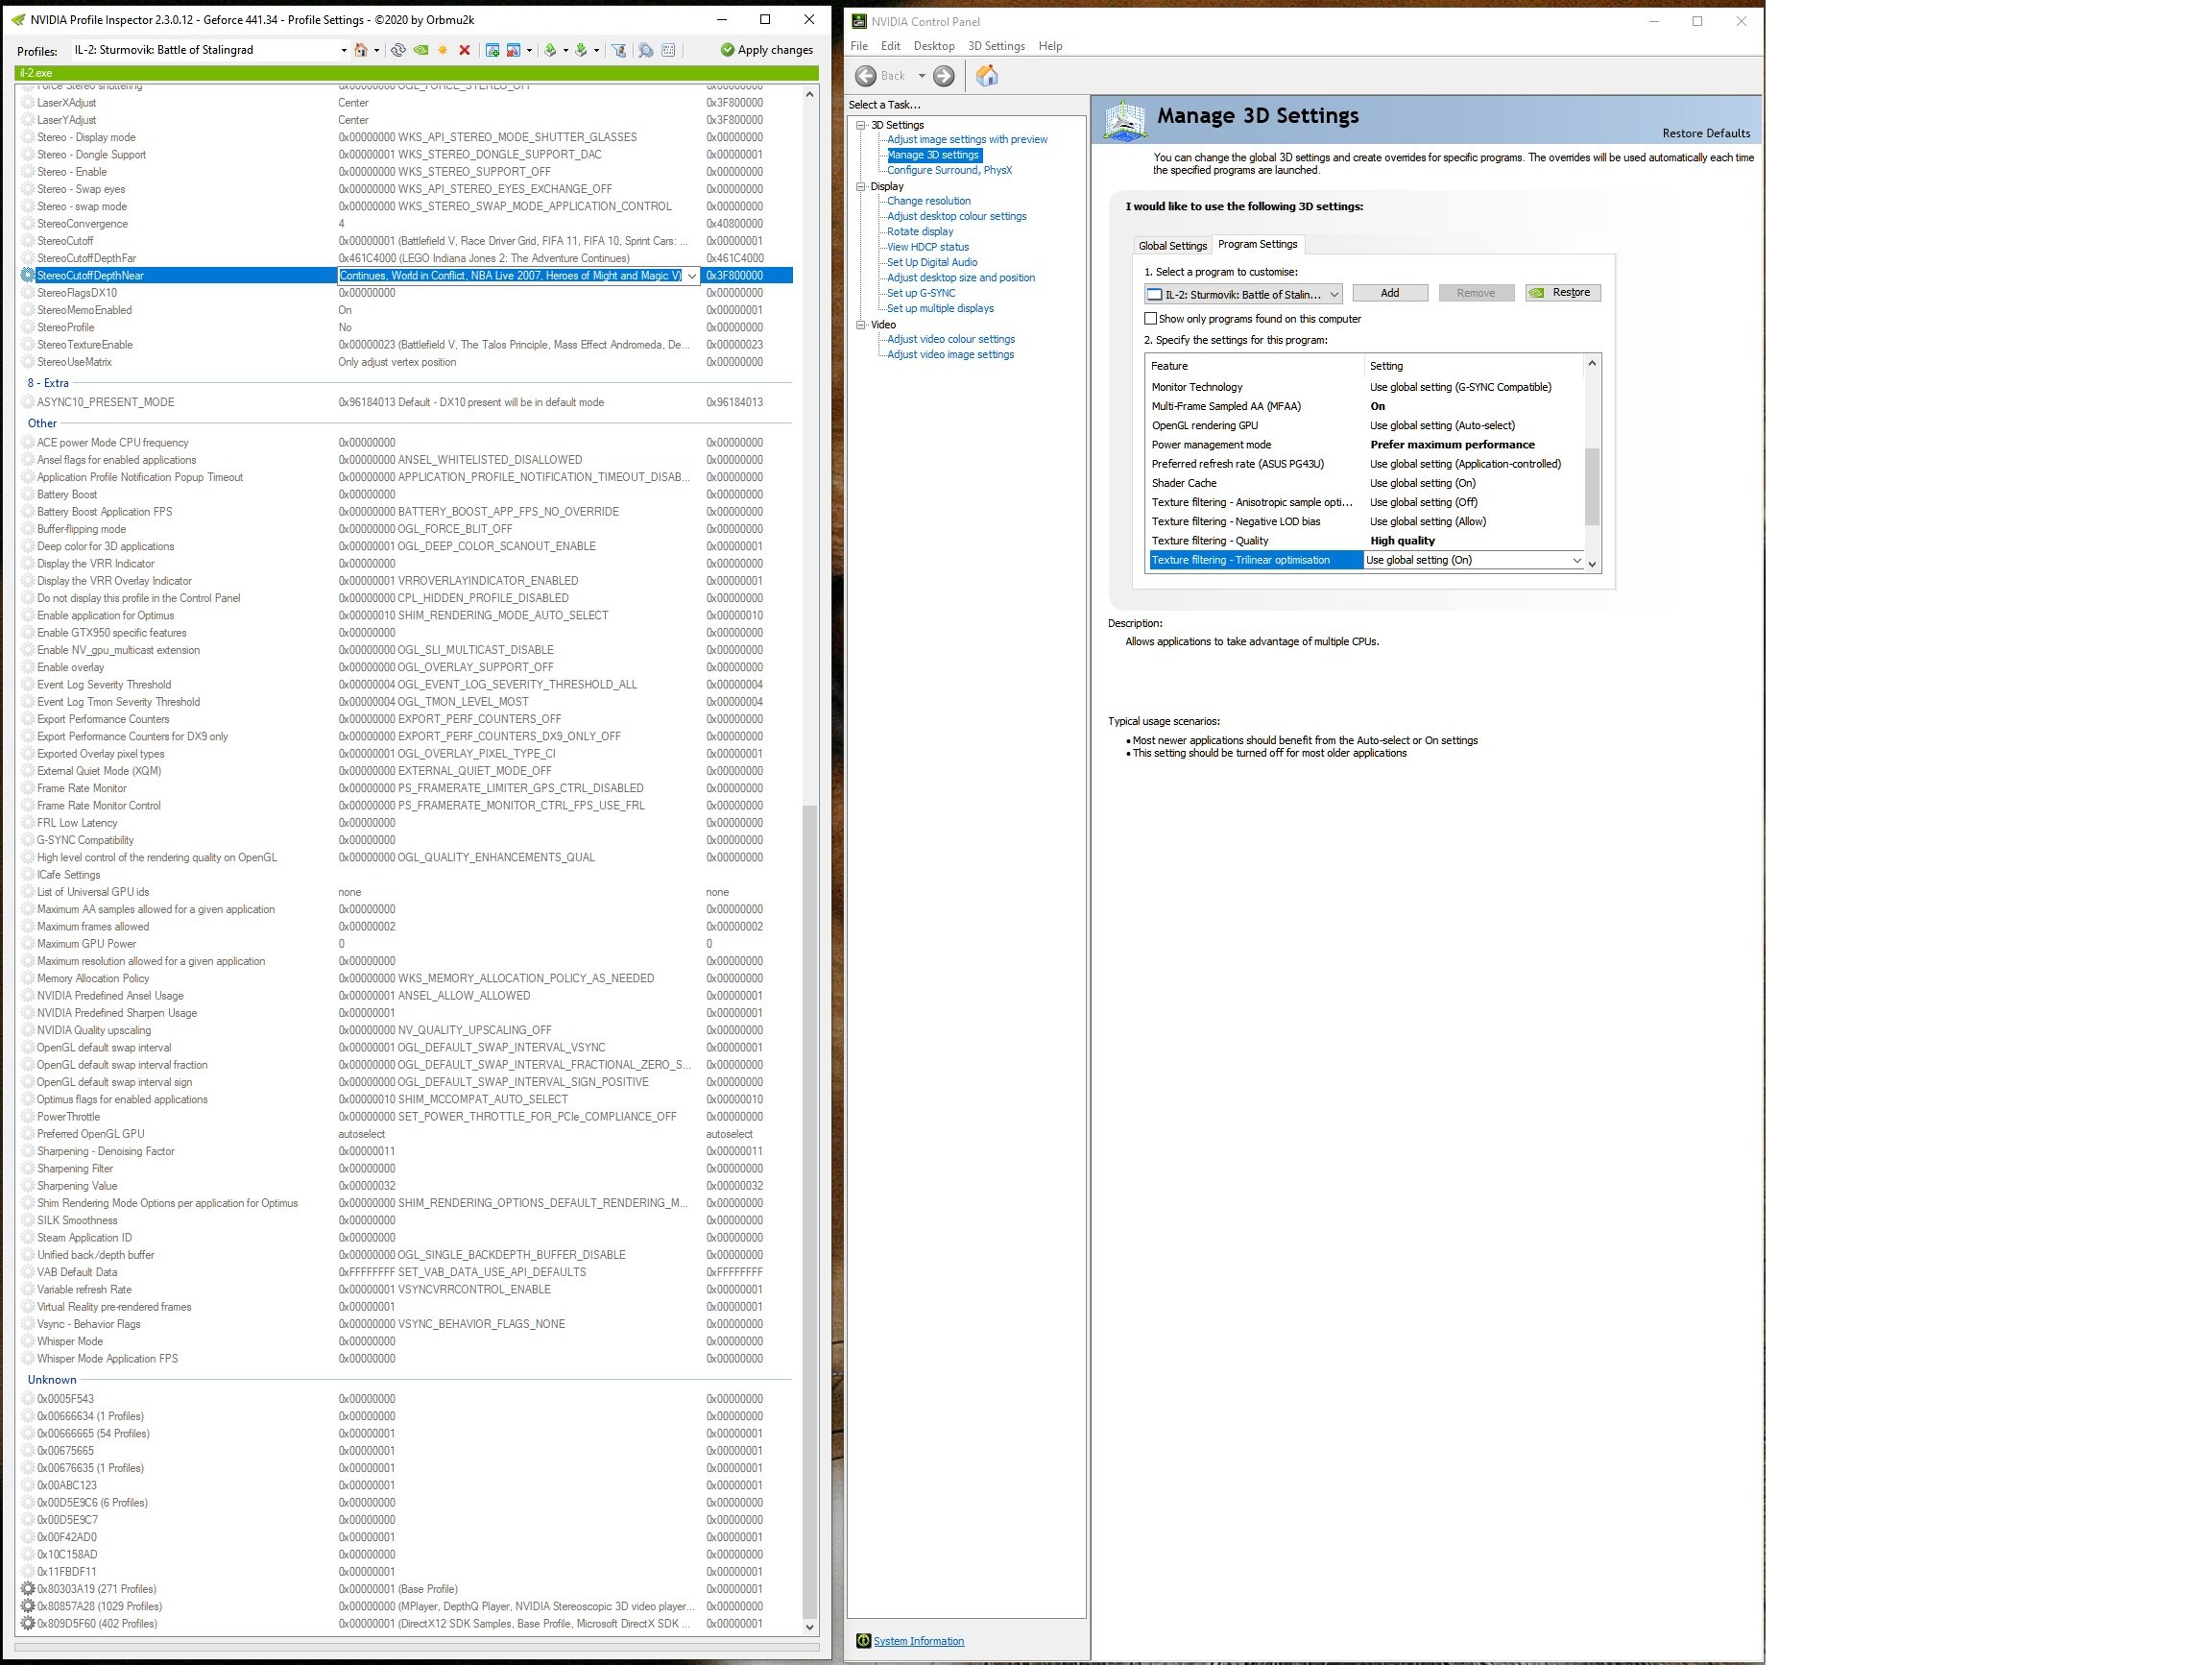Select 'Texture filtering - Quality' feature row
The image size is (2212, 1665).
[x=1366, y=541]
